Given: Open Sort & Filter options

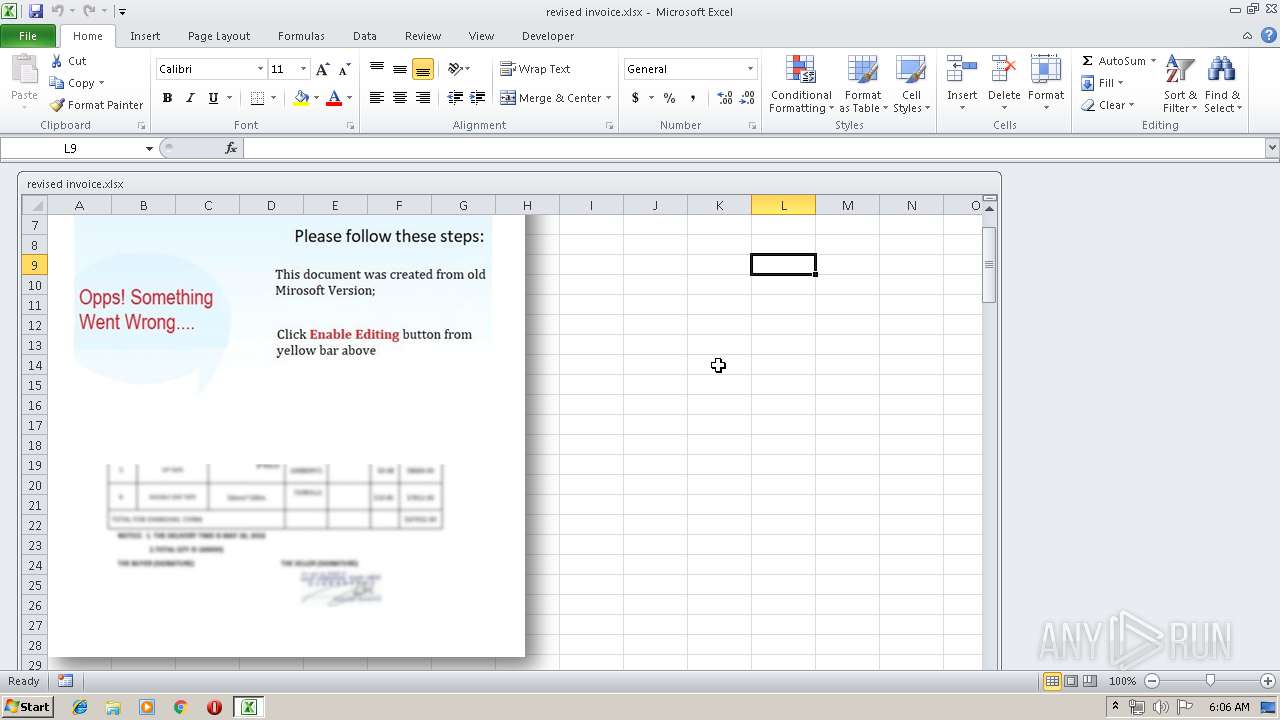Looking at the screenshot, I should click(1180, 85).
